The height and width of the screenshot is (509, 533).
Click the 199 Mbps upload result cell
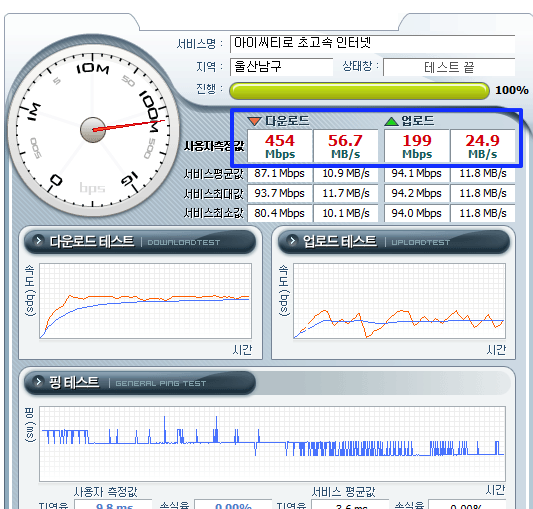coord(417,146)
